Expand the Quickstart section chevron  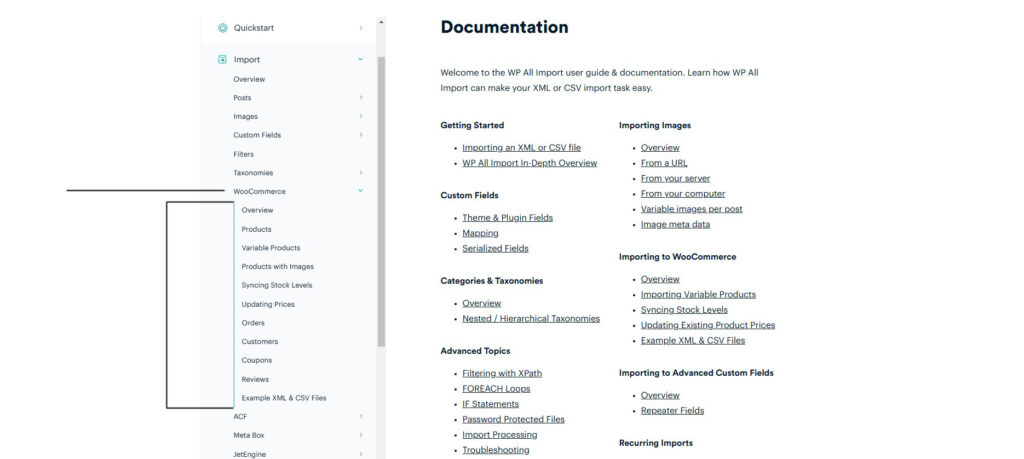(x=360, y=28)
